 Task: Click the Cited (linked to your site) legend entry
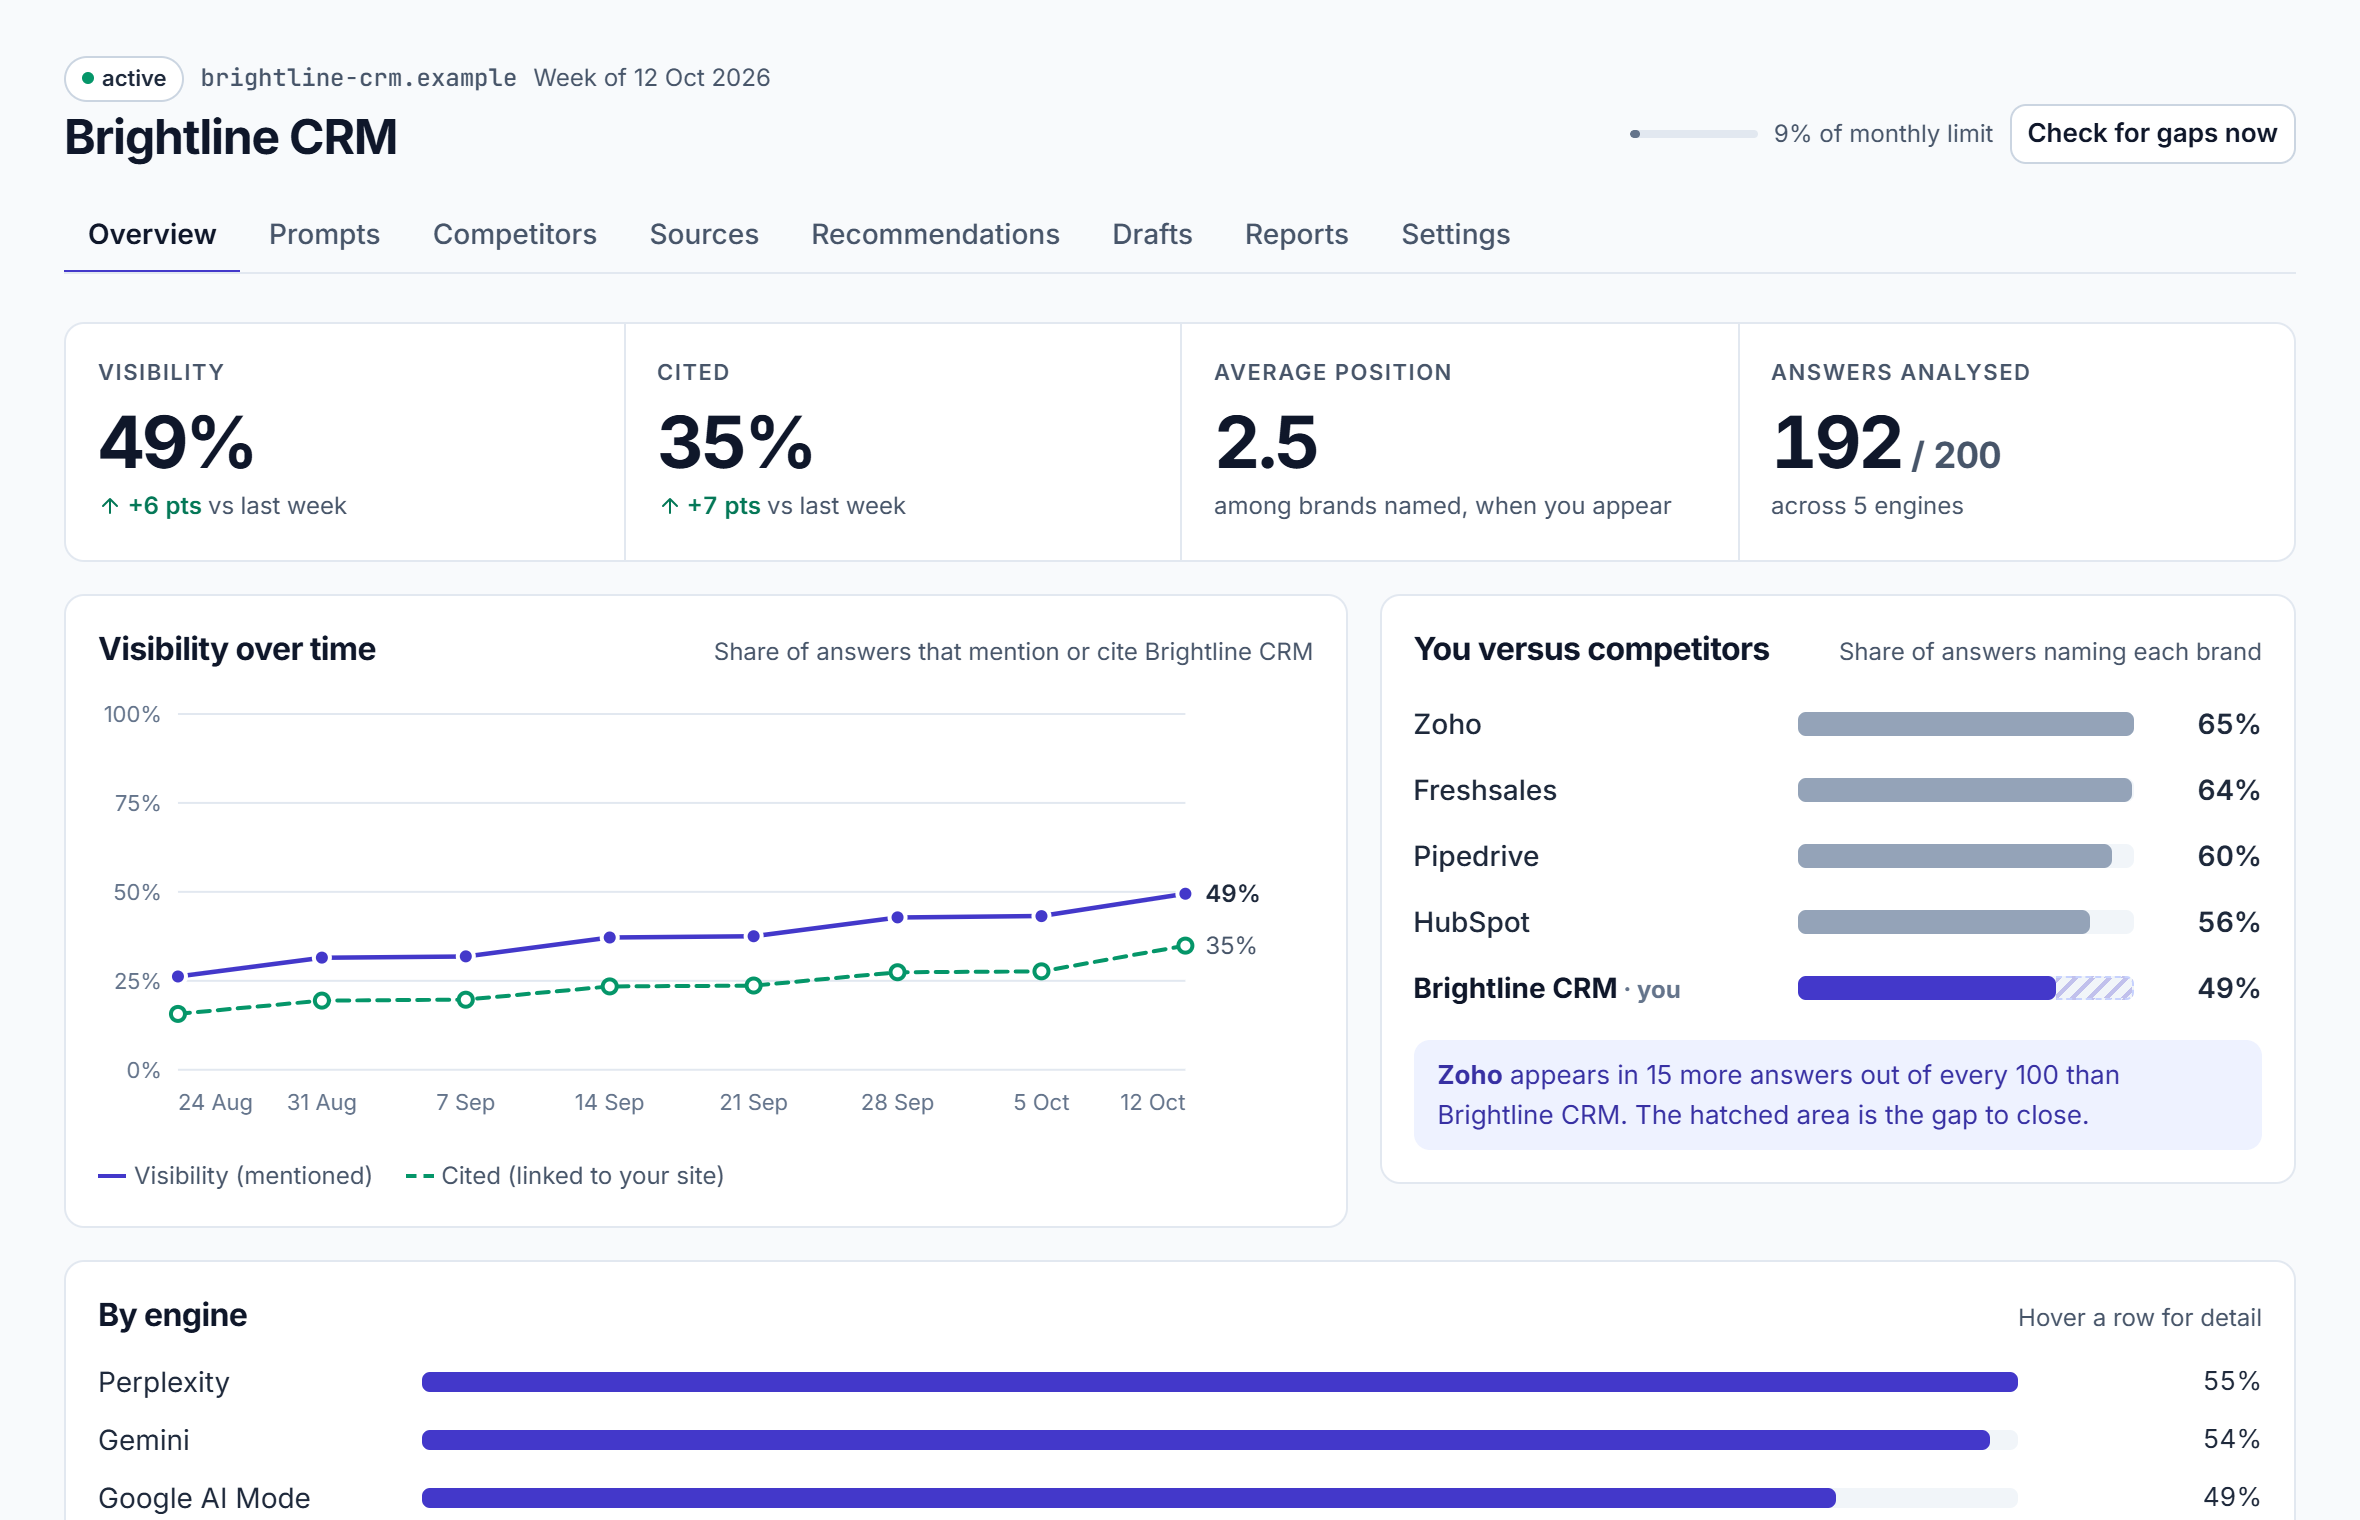[565, 1176]
